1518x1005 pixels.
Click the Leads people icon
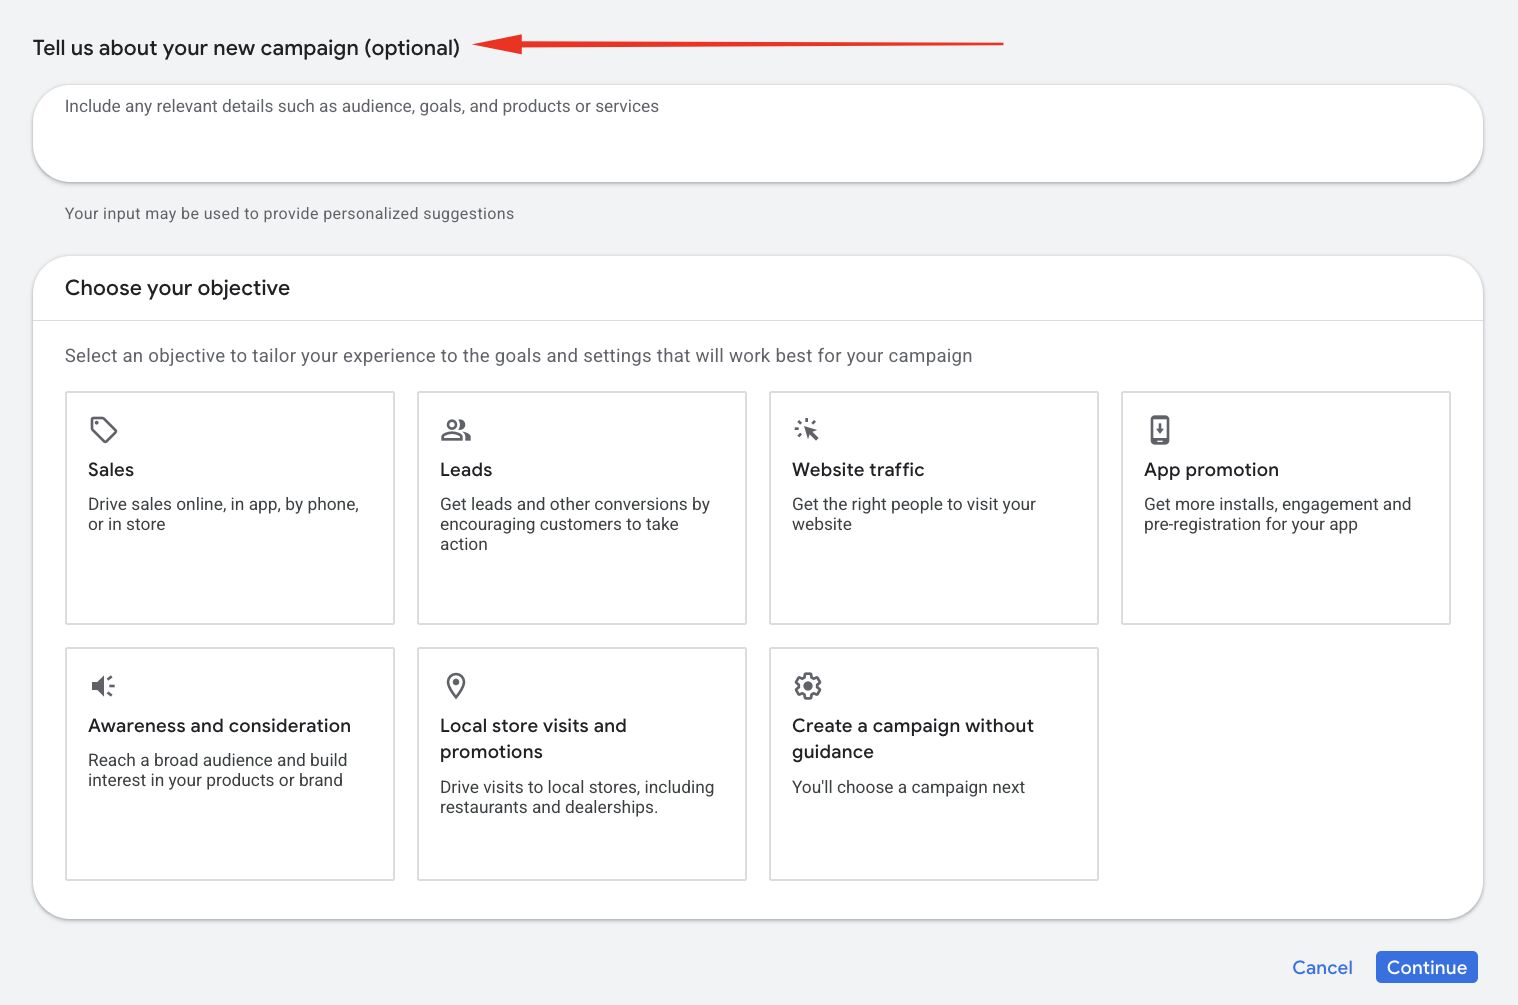[456, 429]
